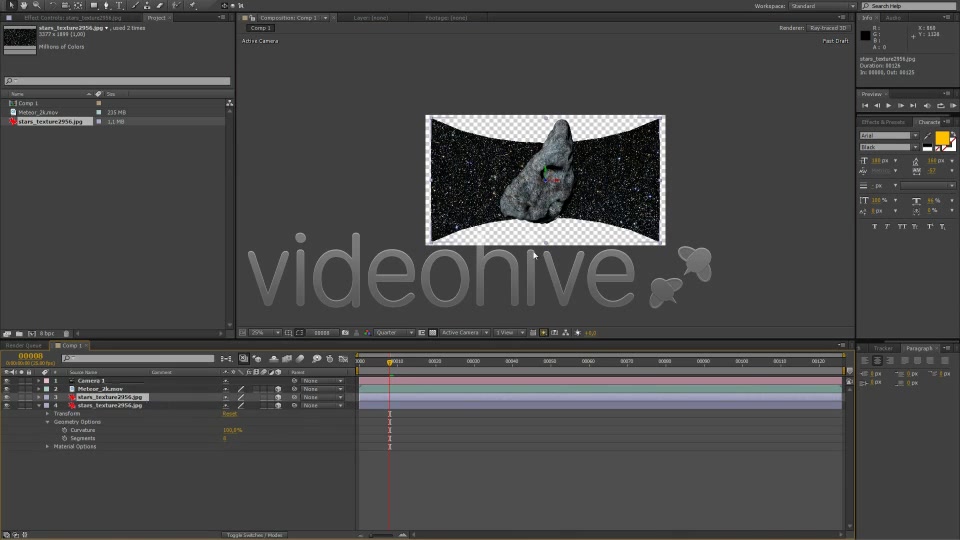The height and width of the screenshot is (540, 960).
Task: Toggle region of interest in viewer
Action: [x=422, y=332]
